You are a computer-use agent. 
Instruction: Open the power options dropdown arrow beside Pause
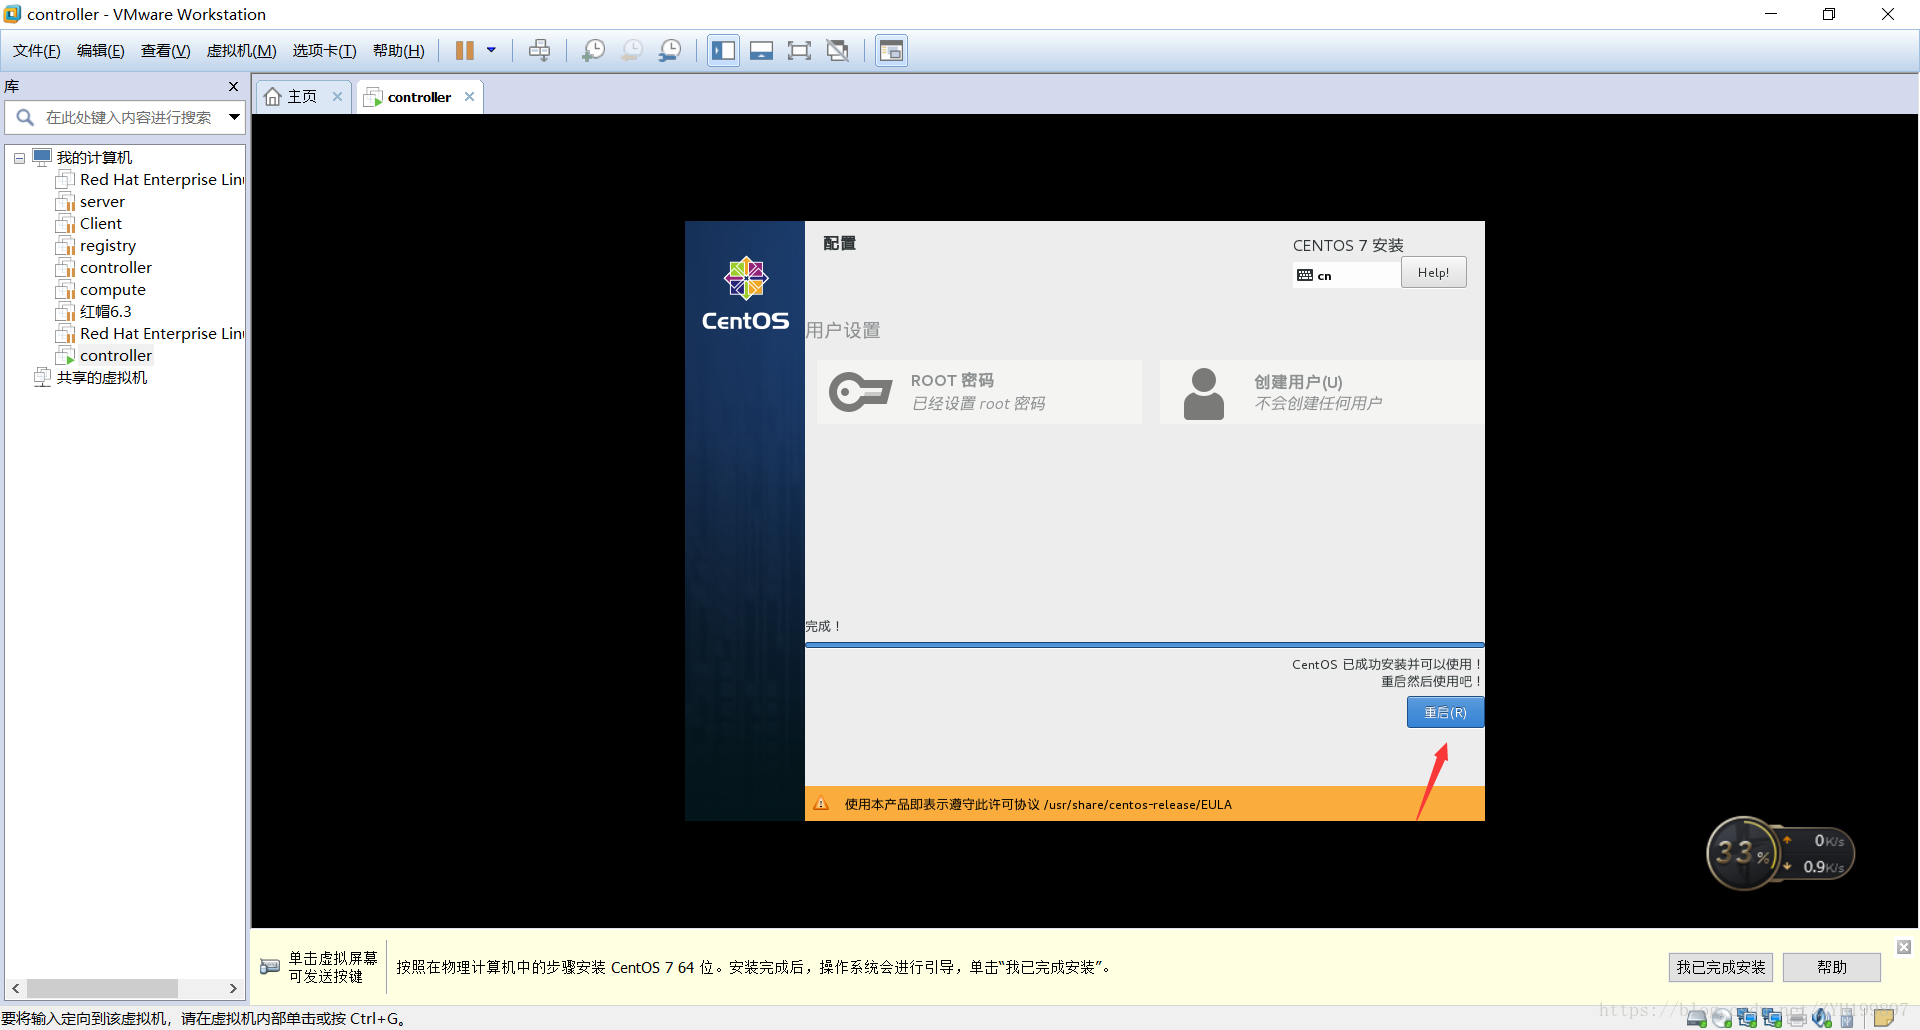click(x=491, y=51)
